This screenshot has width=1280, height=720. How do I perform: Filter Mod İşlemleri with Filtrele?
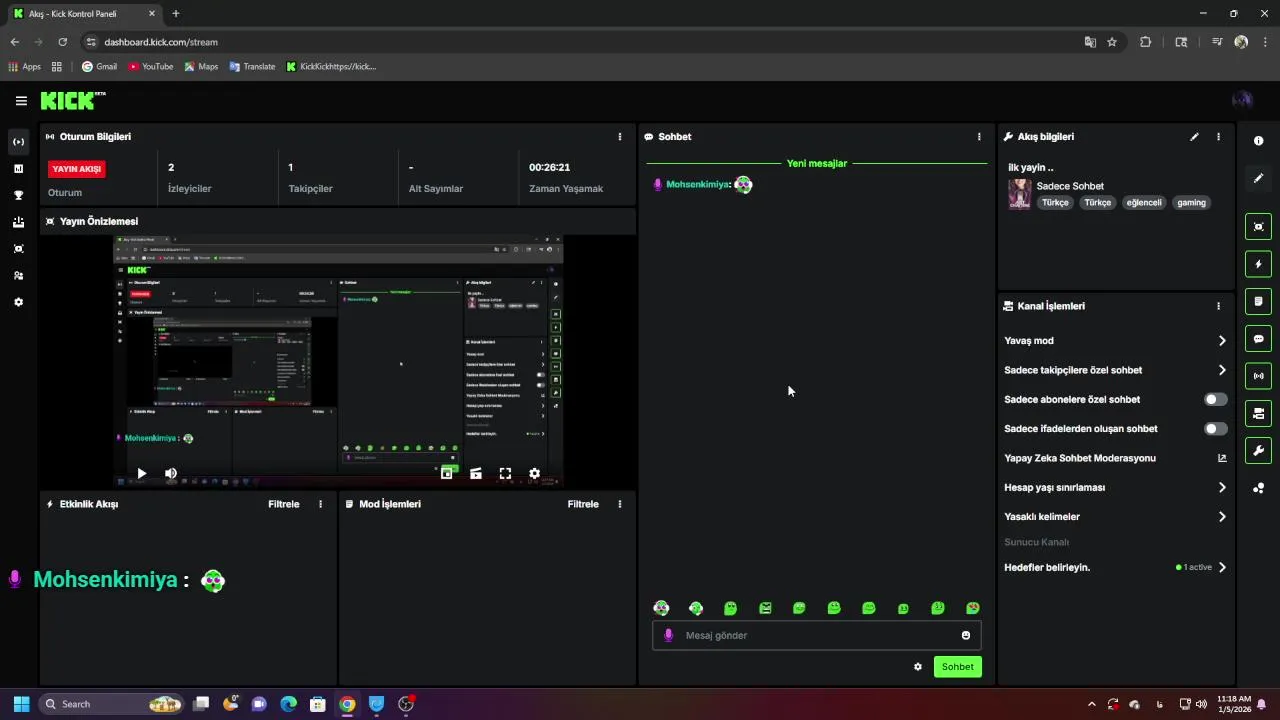[583, 504]
